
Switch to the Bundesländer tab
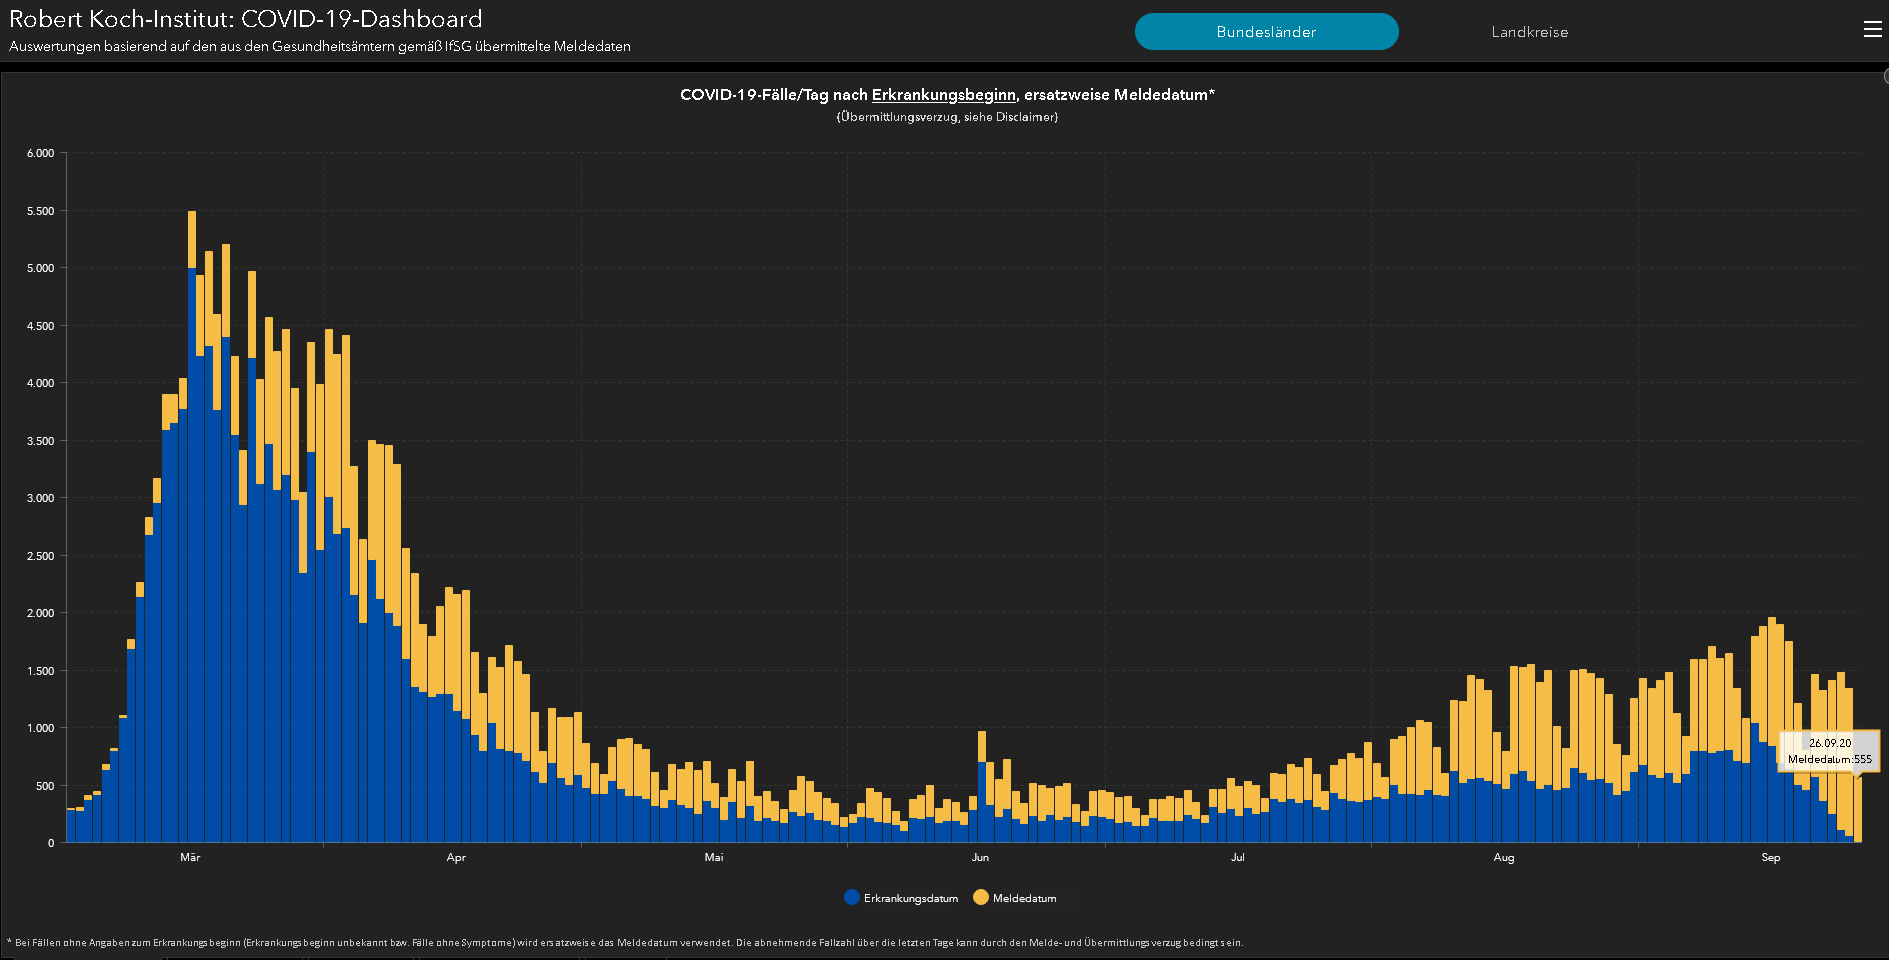(x=1266, y=31)
